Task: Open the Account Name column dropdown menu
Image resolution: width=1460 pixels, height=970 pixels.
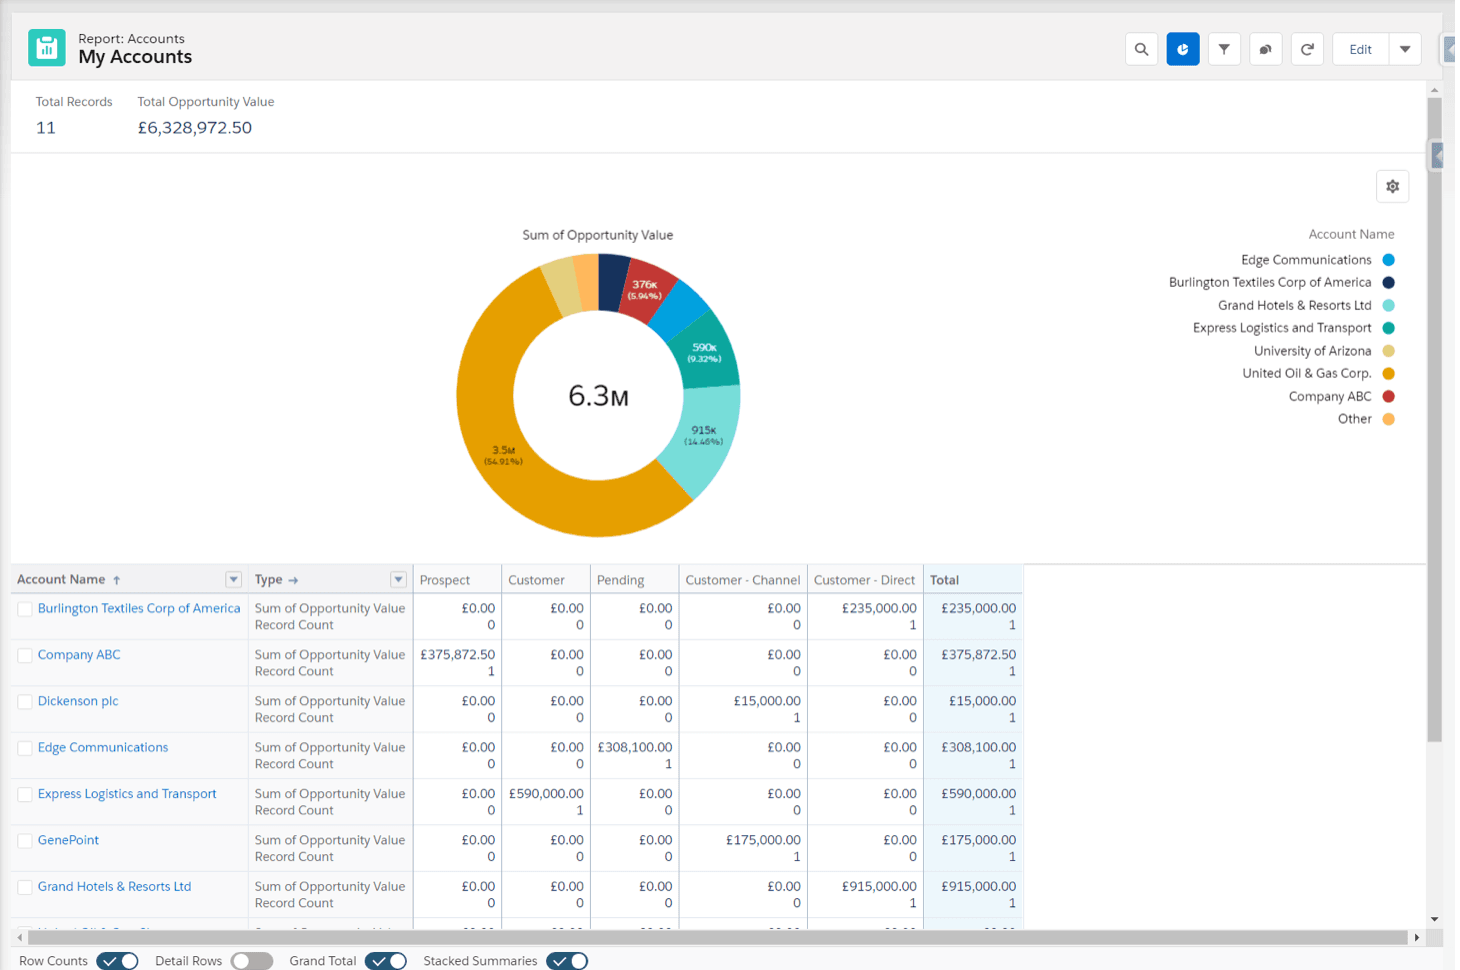Action: pos(233,579)
